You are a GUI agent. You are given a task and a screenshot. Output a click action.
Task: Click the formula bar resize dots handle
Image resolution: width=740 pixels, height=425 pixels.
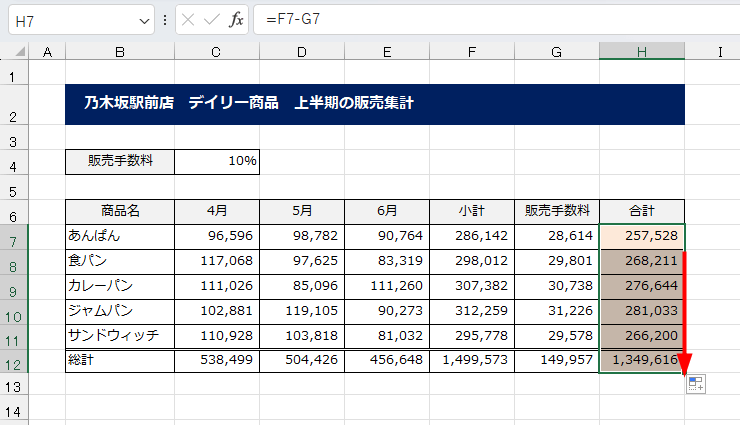165,20
